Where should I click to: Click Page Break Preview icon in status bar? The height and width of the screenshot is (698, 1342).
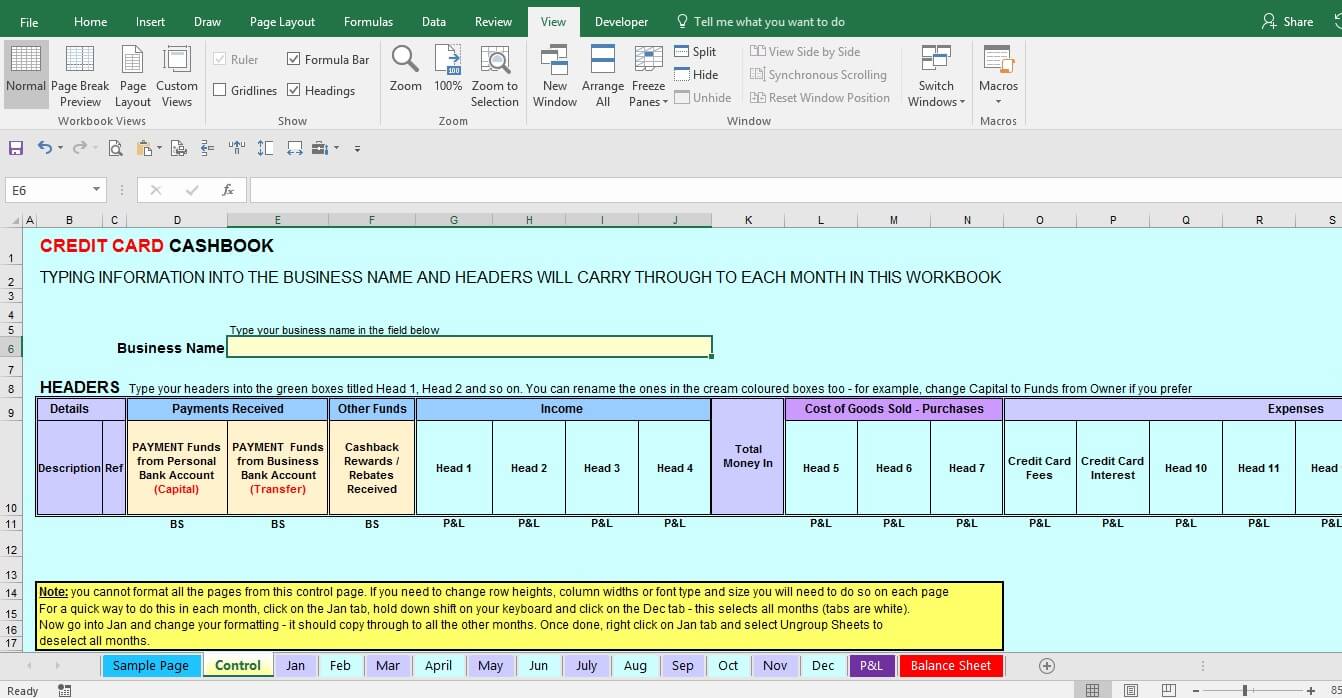coord(1168,690)
